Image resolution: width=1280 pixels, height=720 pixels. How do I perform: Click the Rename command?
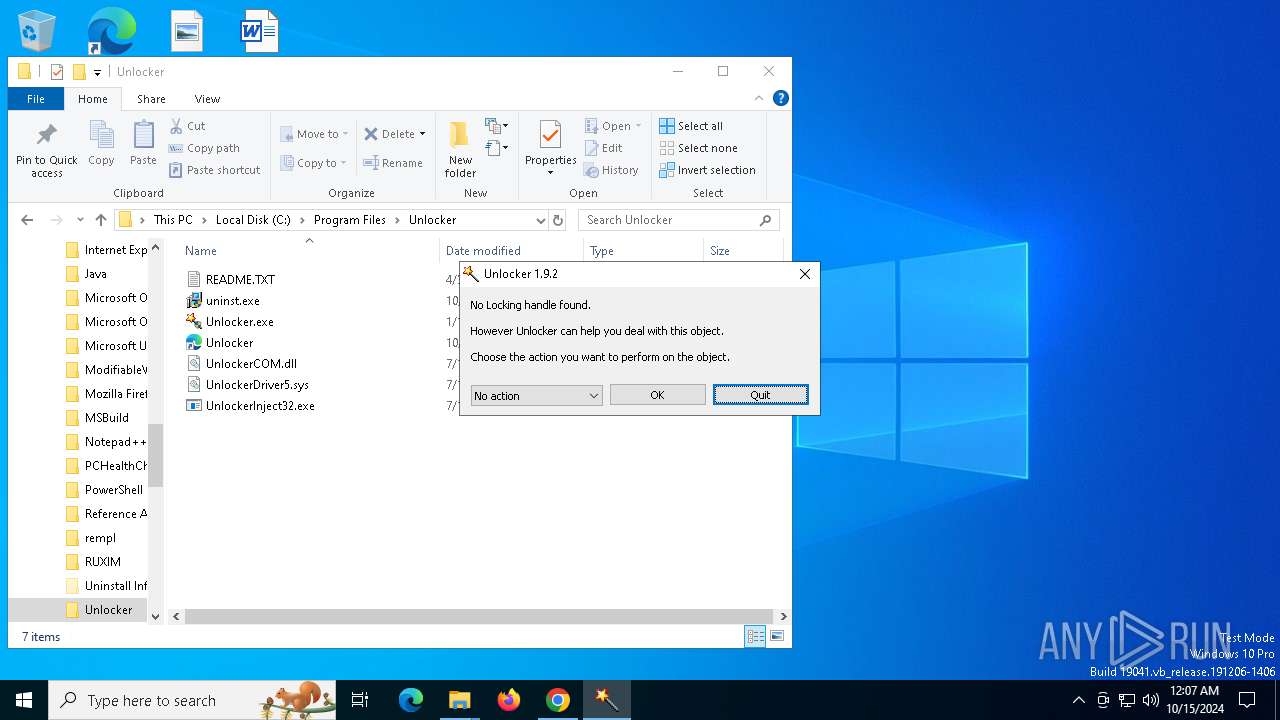coord(392,163)
